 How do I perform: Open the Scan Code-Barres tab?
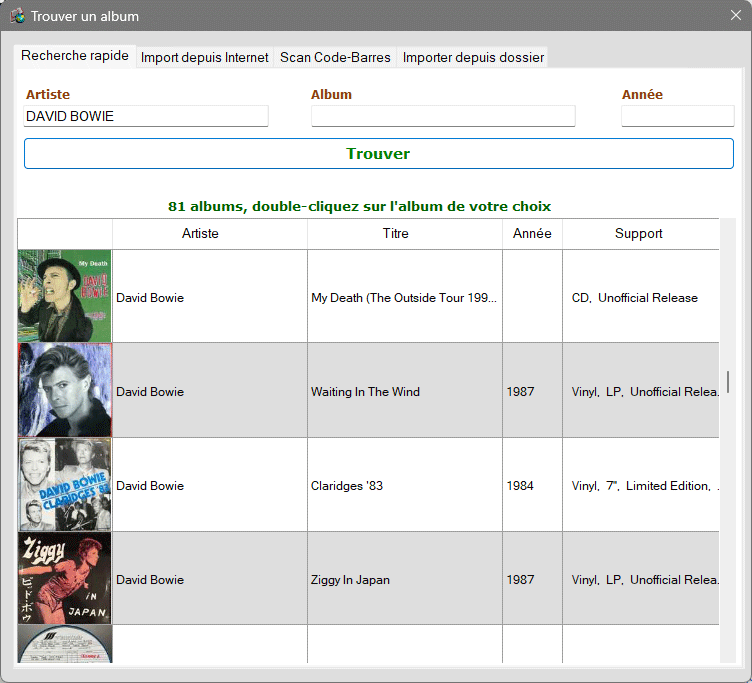click(335, 58)
